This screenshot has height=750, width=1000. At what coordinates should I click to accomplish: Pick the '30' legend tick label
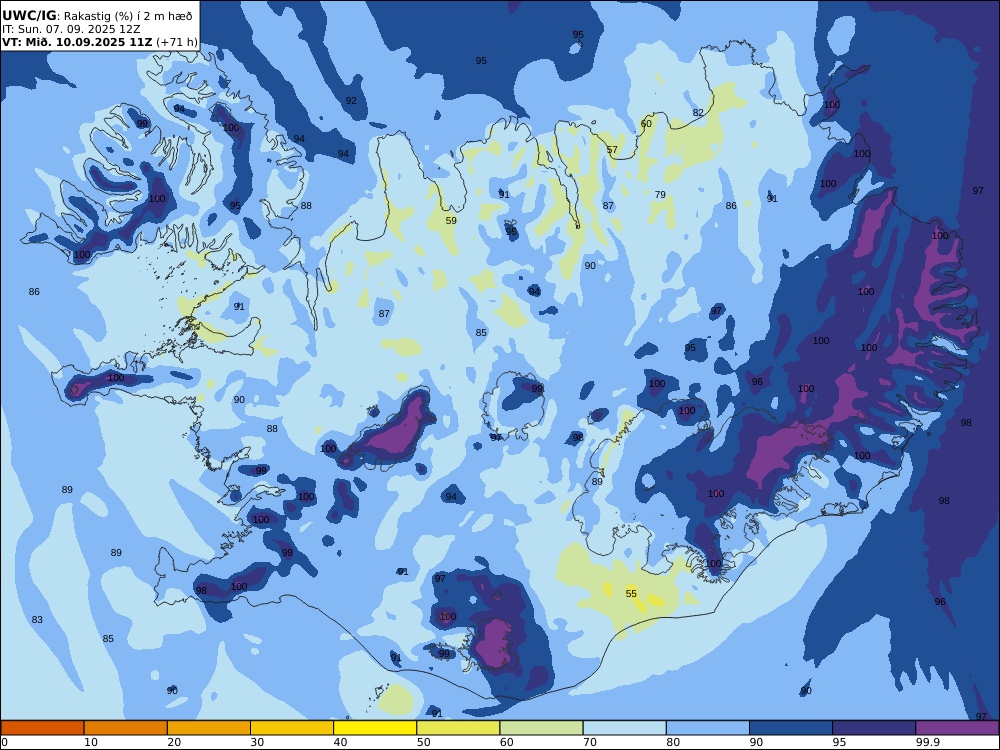(257, 742)
